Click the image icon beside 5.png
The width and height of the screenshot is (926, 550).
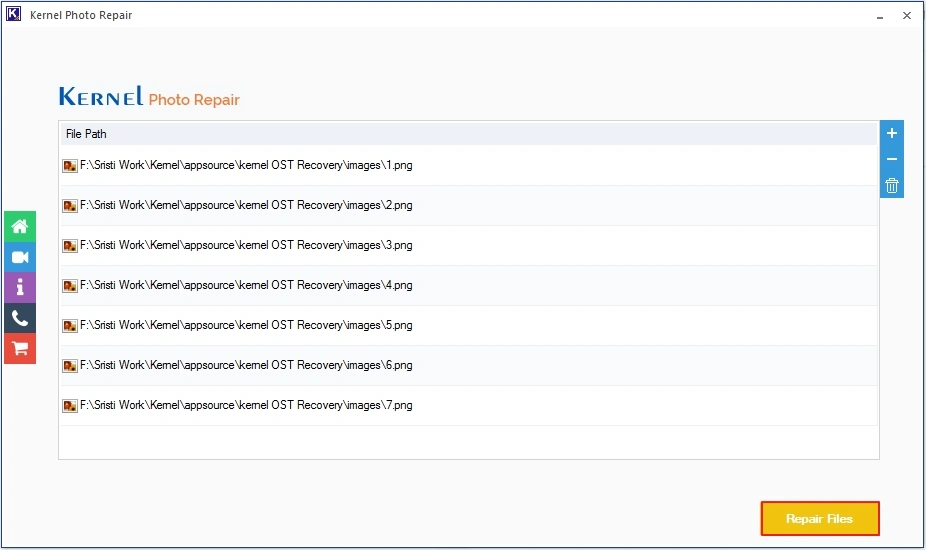(70, 326)
